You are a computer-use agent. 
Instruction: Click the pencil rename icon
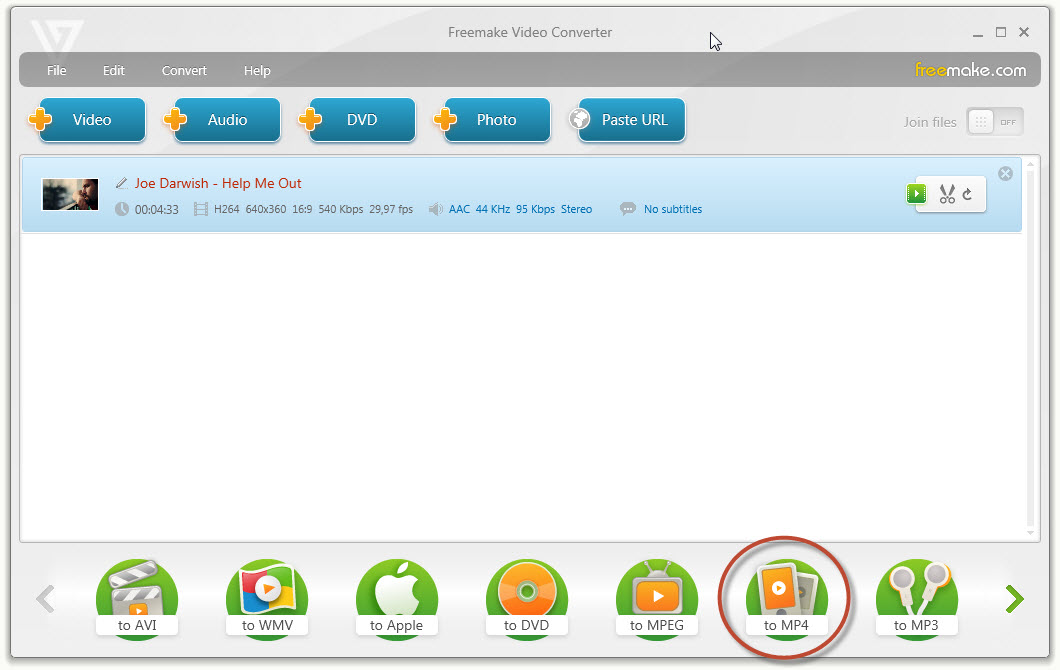click(122, 183)
